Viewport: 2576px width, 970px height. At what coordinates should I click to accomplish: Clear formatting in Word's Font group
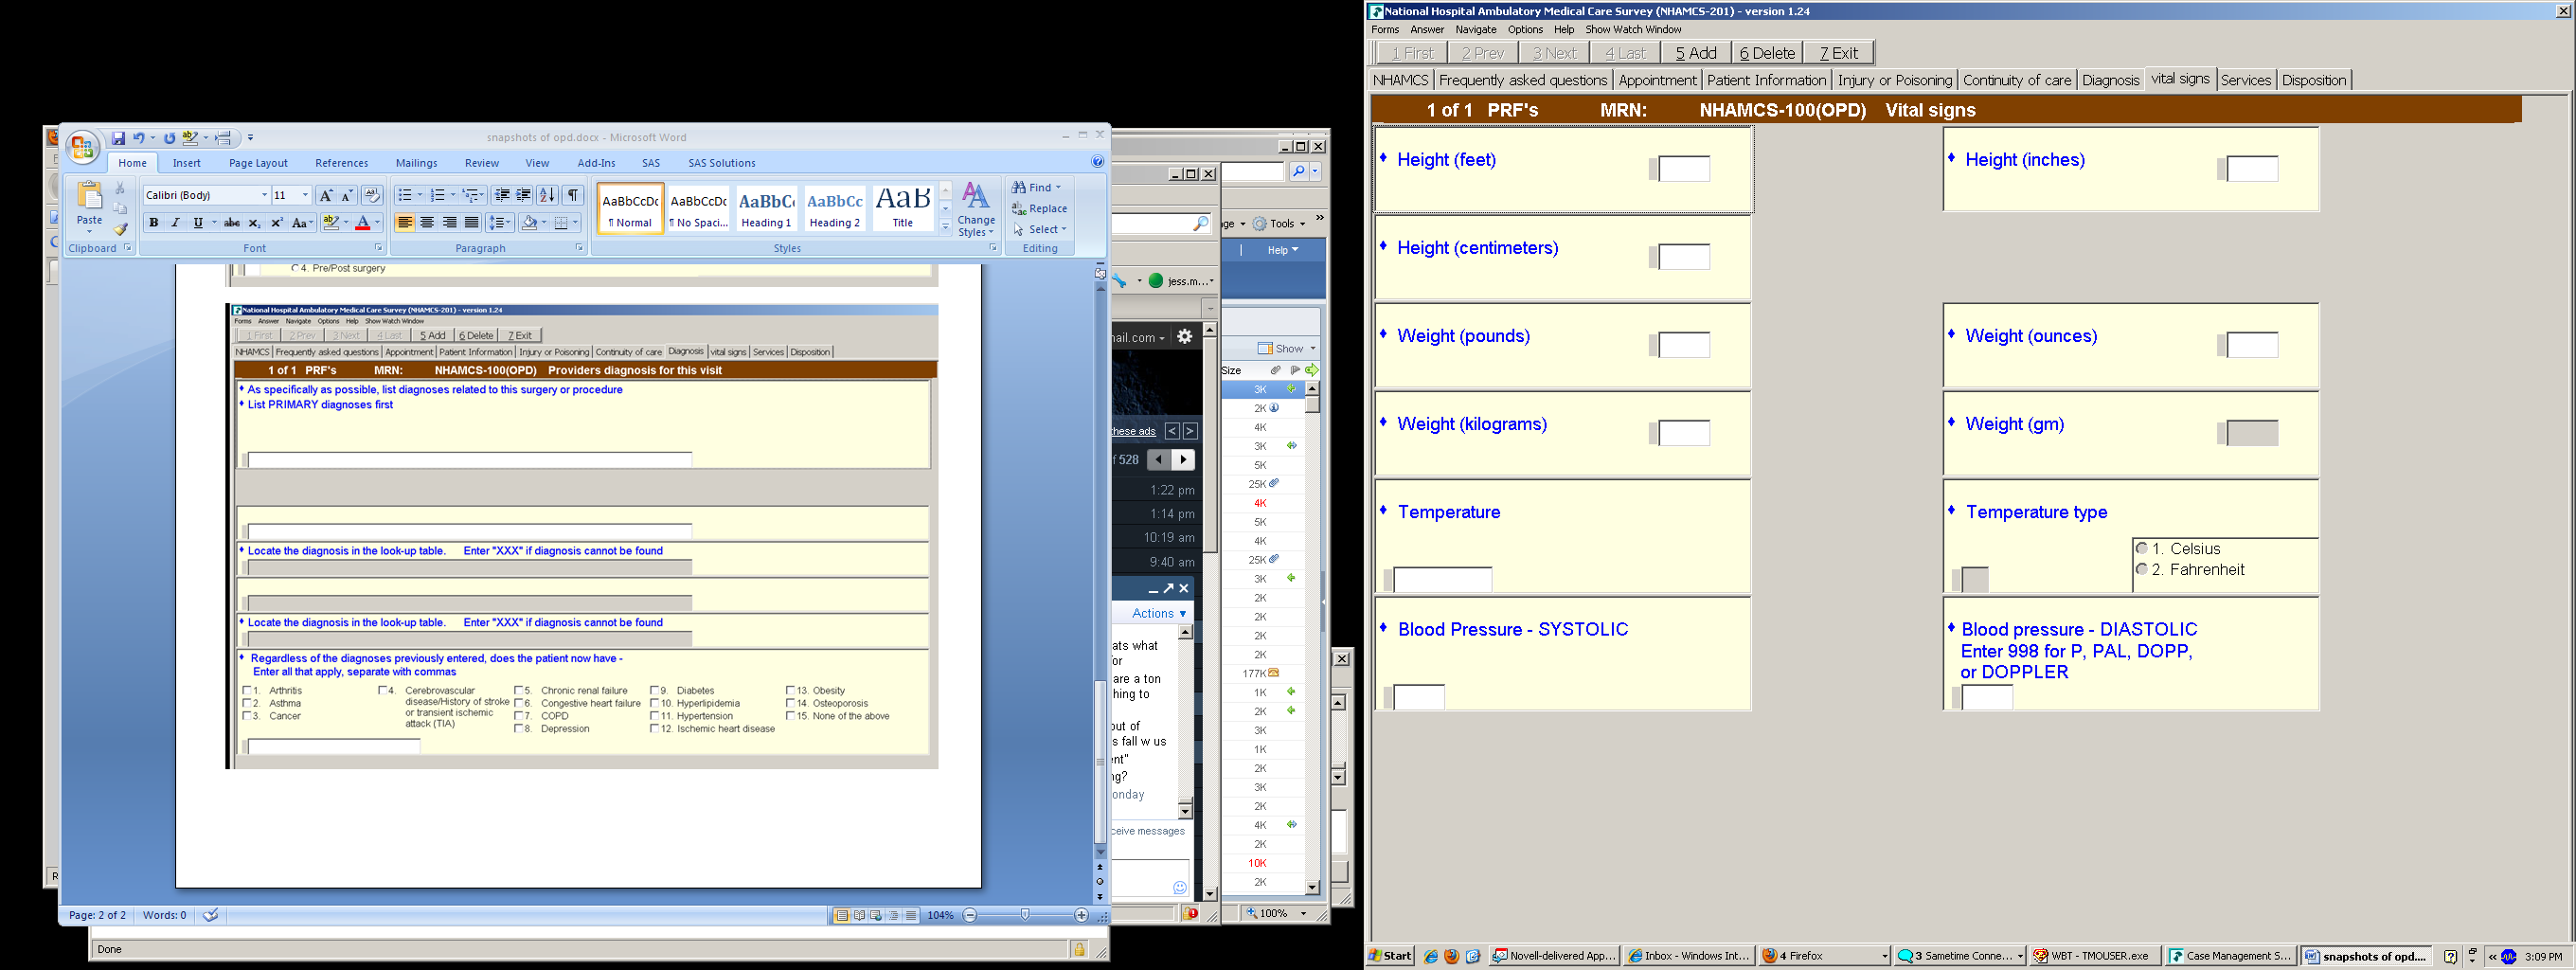click(x=371, y=195)
